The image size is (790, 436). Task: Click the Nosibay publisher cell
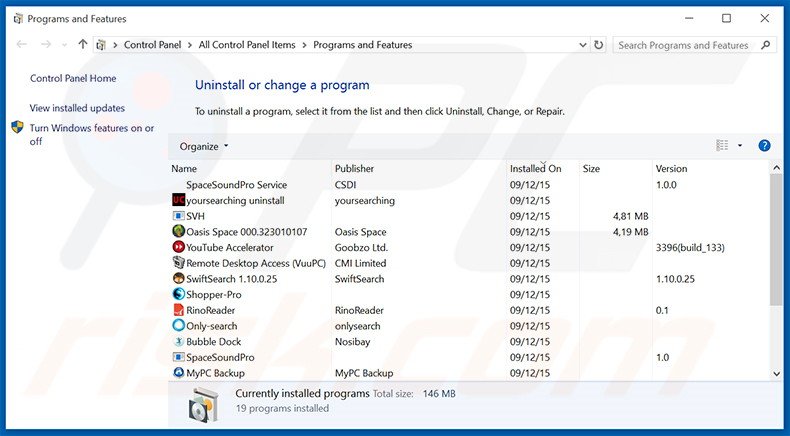[x=352, y=341]
